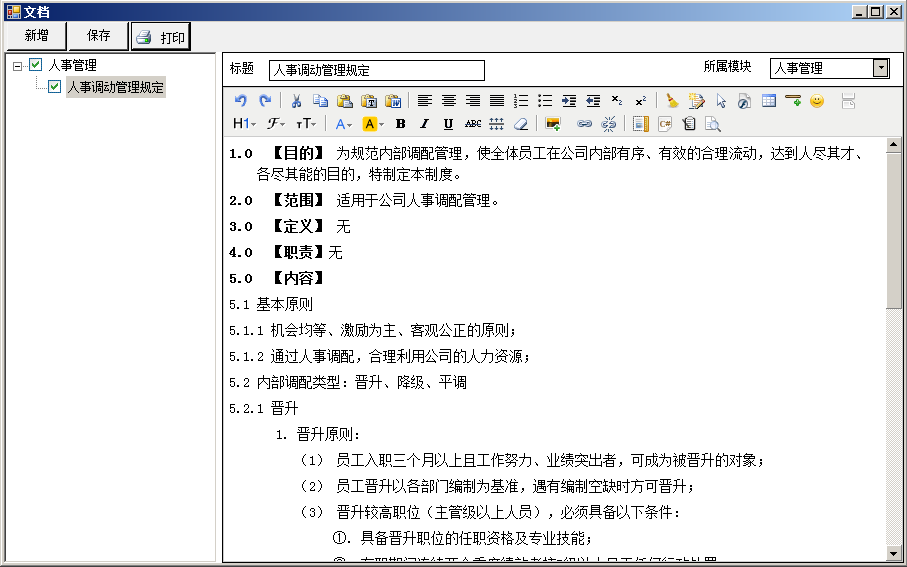
Task: Collapse the 人事管理 tree node
Action: [17, 66]
